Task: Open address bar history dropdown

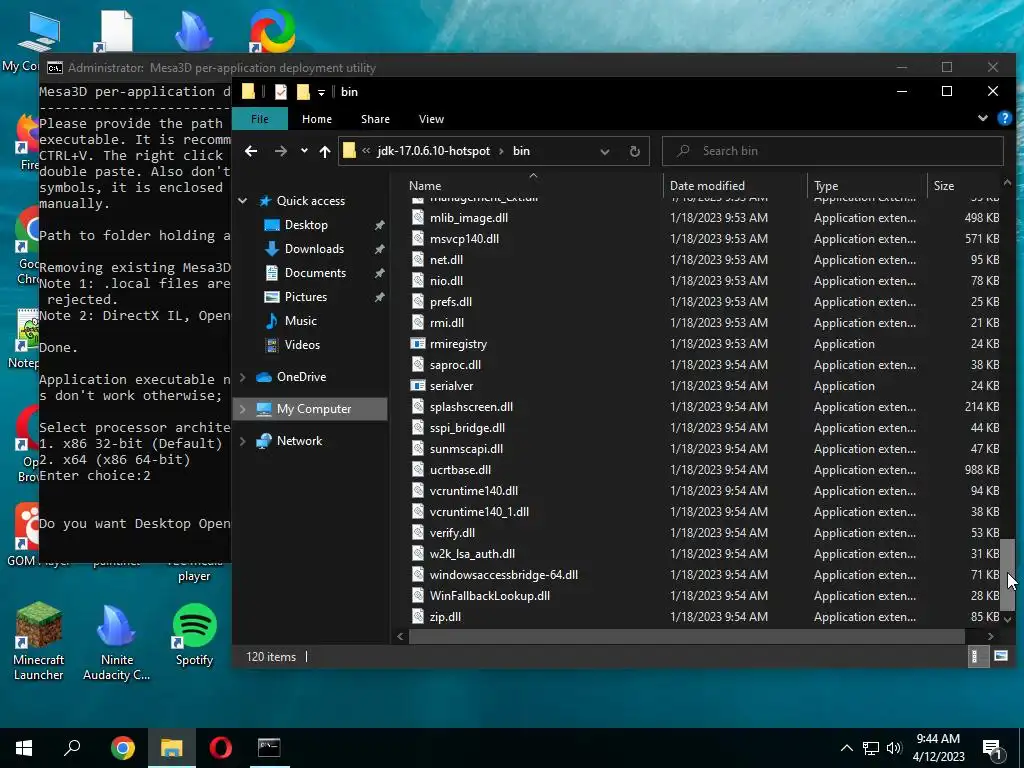Action: pos(605,152)
